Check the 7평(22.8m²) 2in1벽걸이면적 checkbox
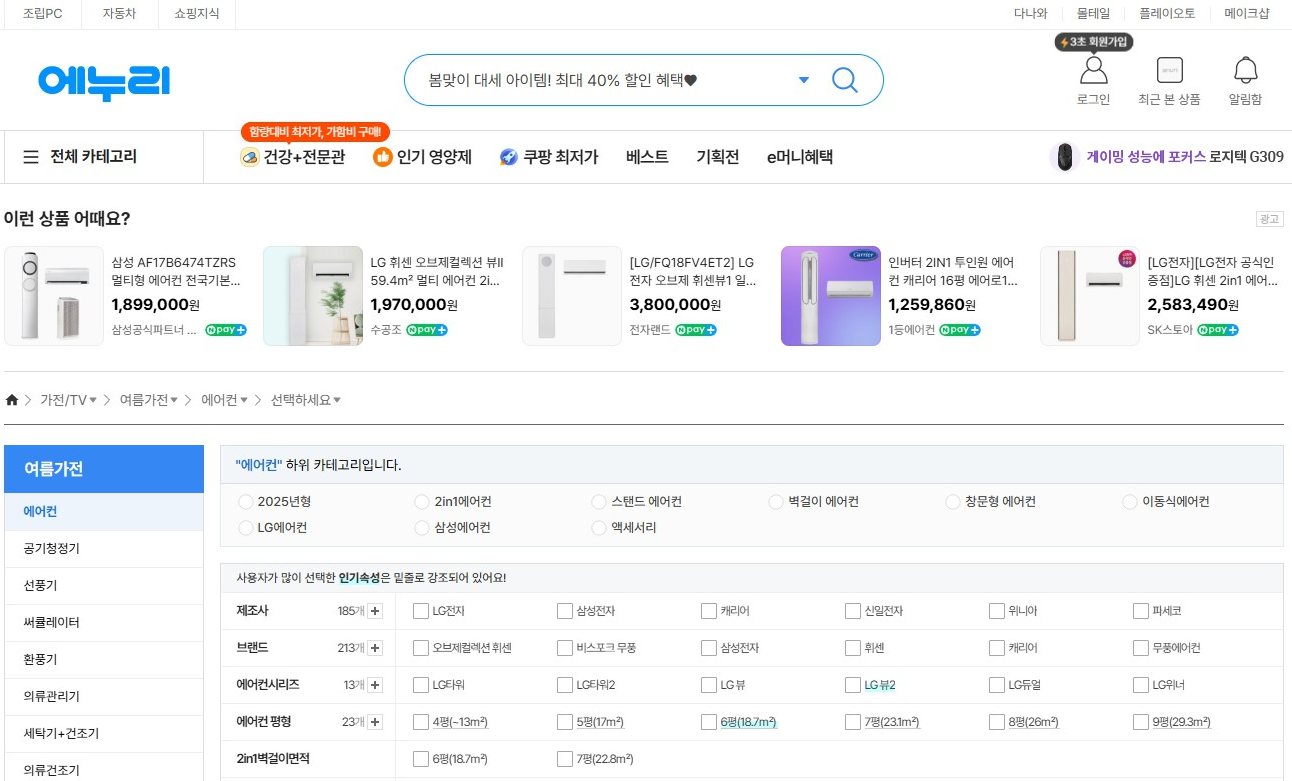1292x781 pixels. [564, 759]
